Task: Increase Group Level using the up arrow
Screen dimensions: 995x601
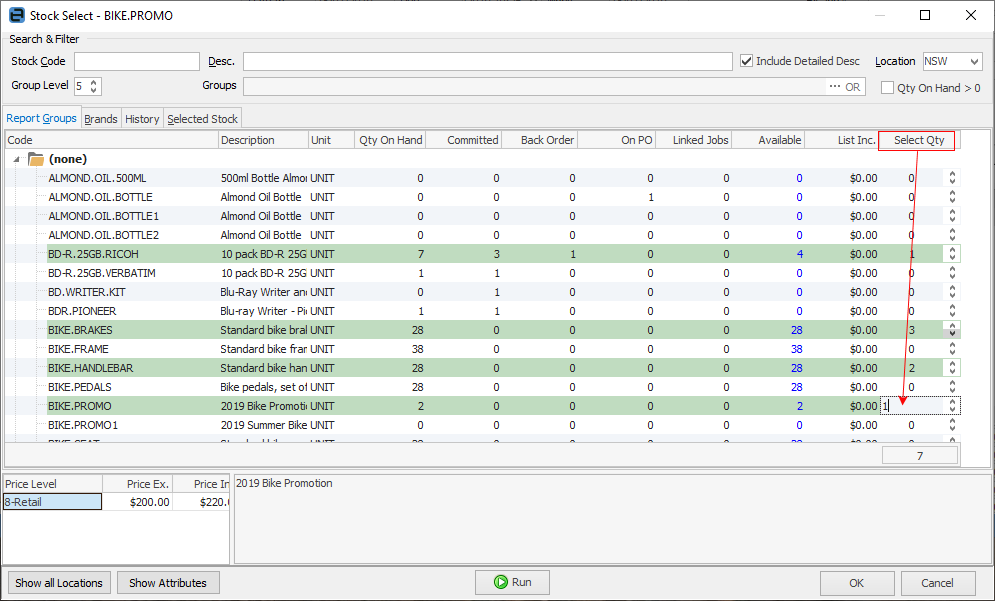Action: pyautogui.click(x=95, y=82)
